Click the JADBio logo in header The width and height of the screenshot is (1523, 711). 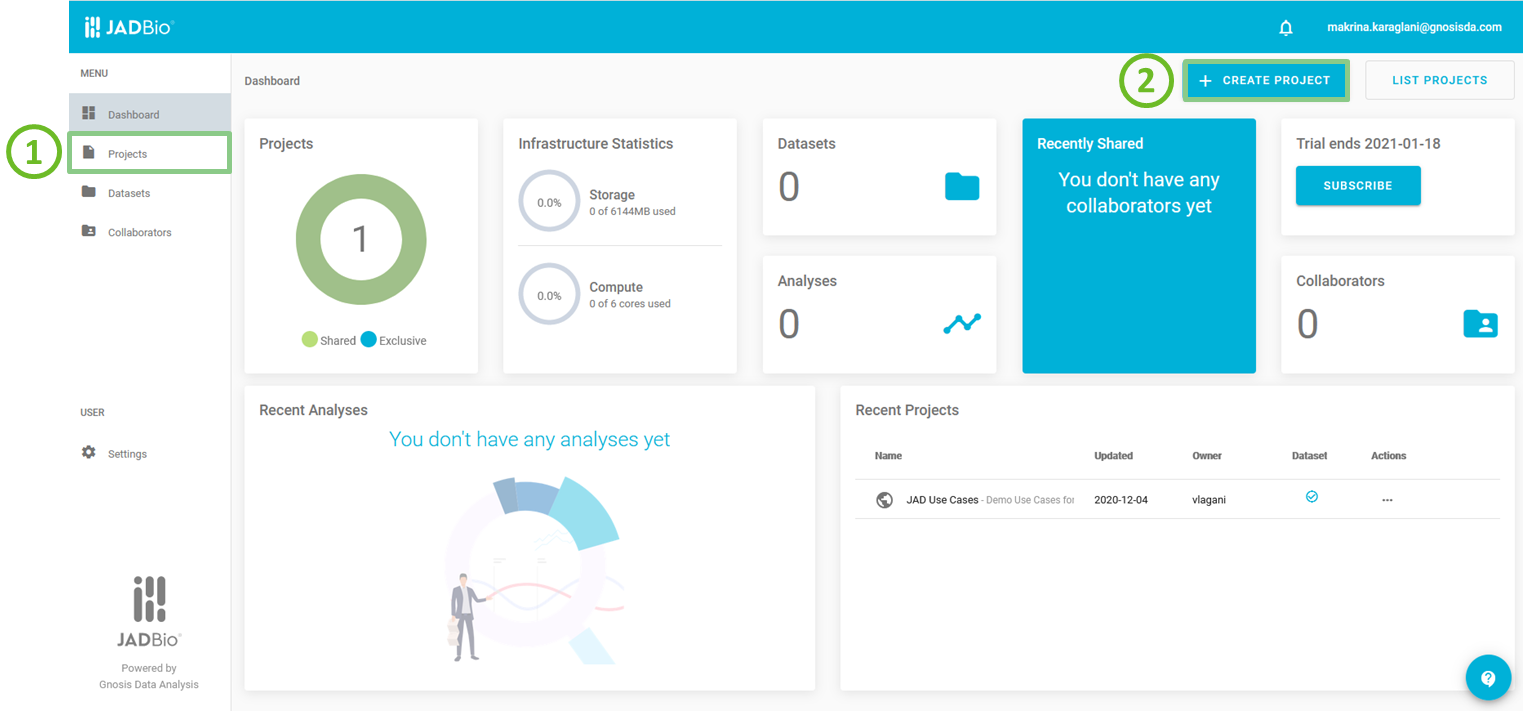click(x=129, y=27)
